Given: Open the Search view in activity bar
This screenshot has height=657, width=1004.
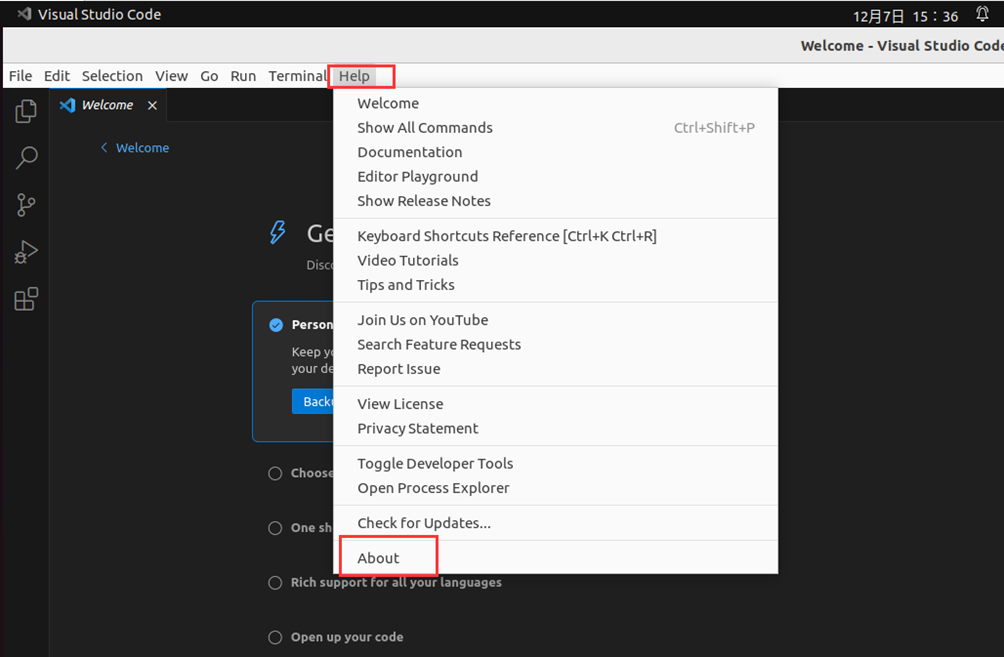Looking at the screenshot, I should coord(26,158).
